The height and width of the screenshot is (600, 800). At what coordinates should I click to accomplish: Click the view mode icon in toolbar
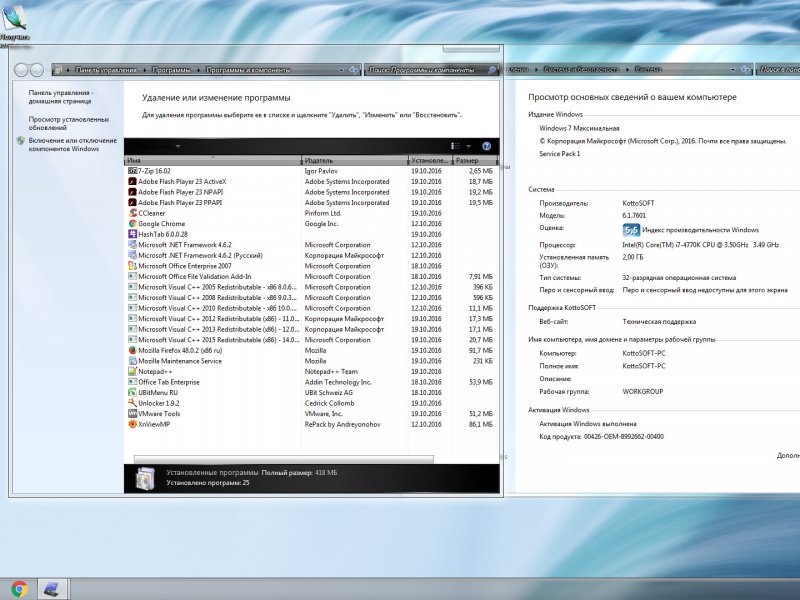tap(456, 146)
